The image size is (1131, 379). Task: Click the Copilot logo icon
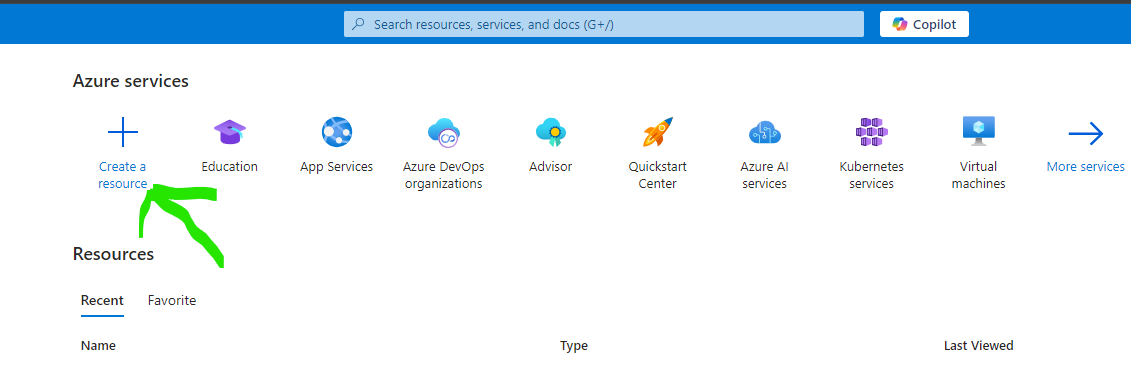[x=899, y=25]
